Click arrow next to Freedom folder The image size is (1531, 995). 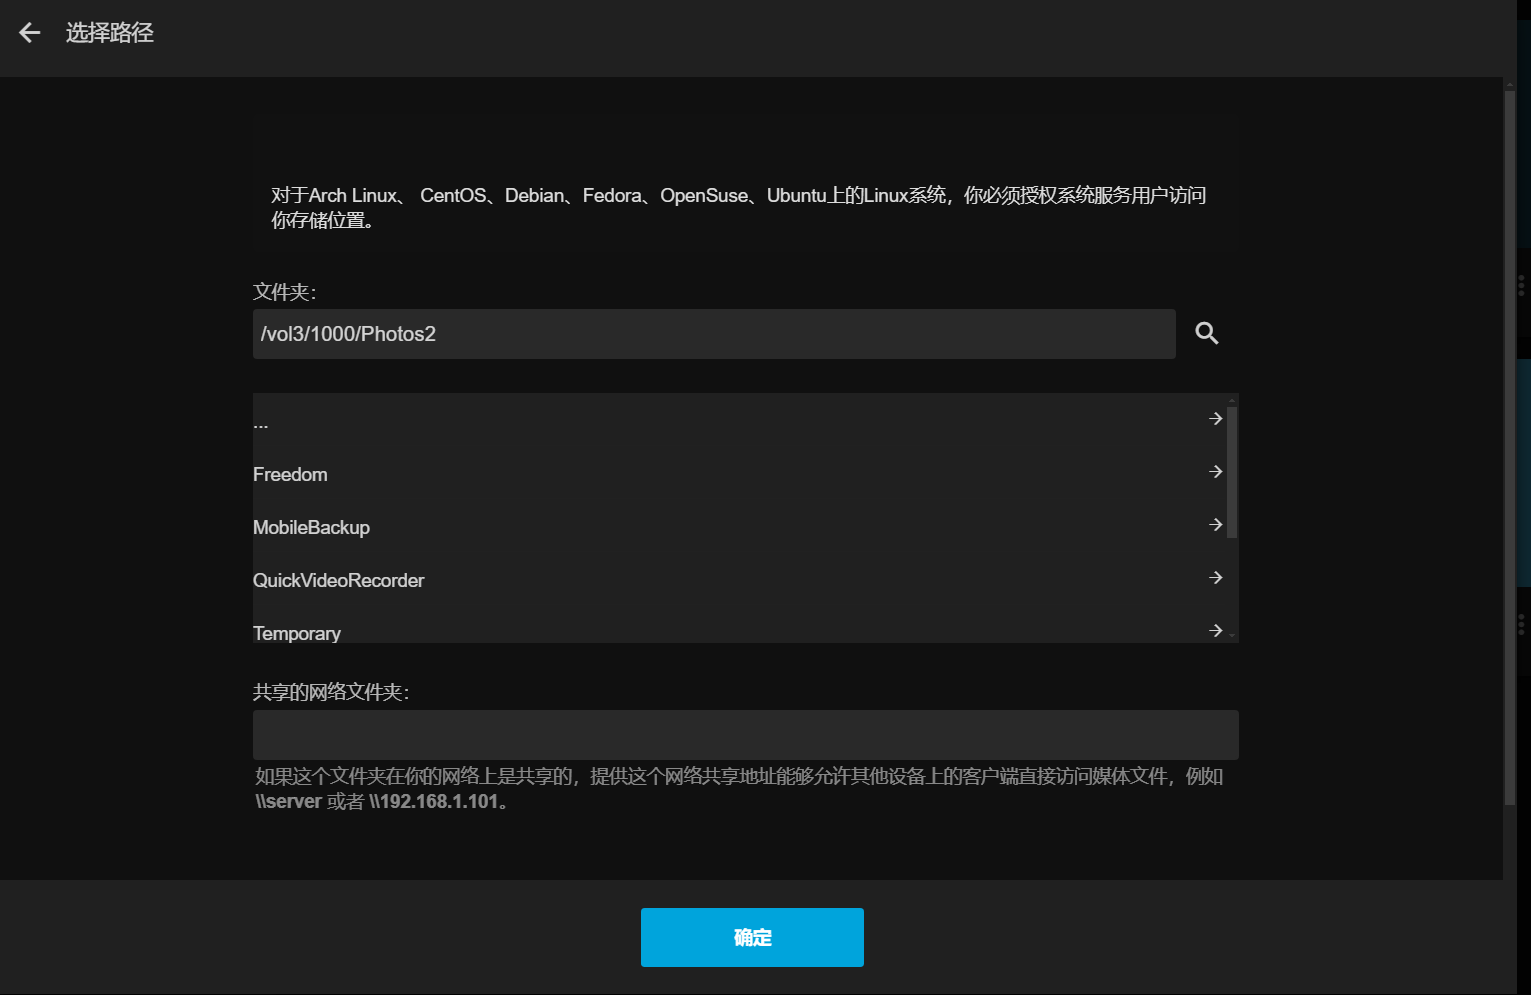click(x=1216, y=471)
